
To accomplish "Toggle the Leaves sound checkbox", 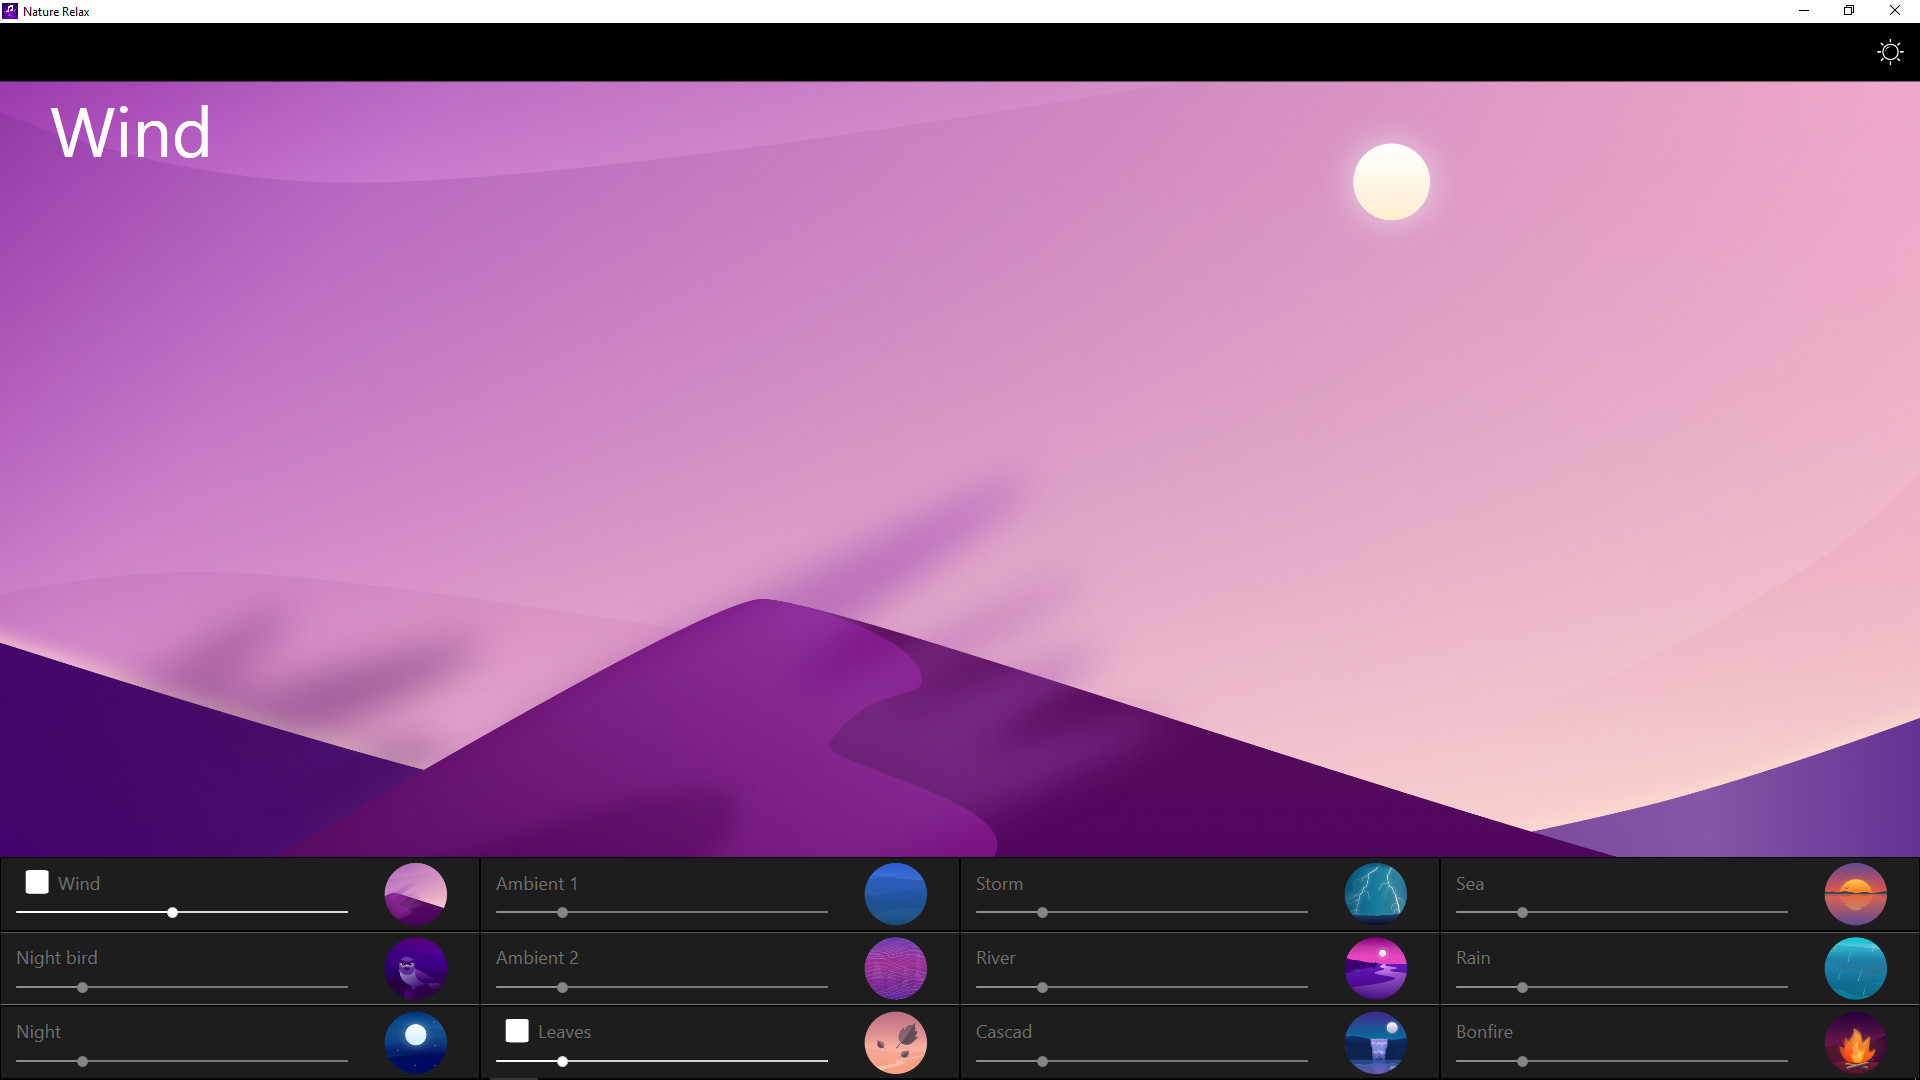I will [517, 1030].
